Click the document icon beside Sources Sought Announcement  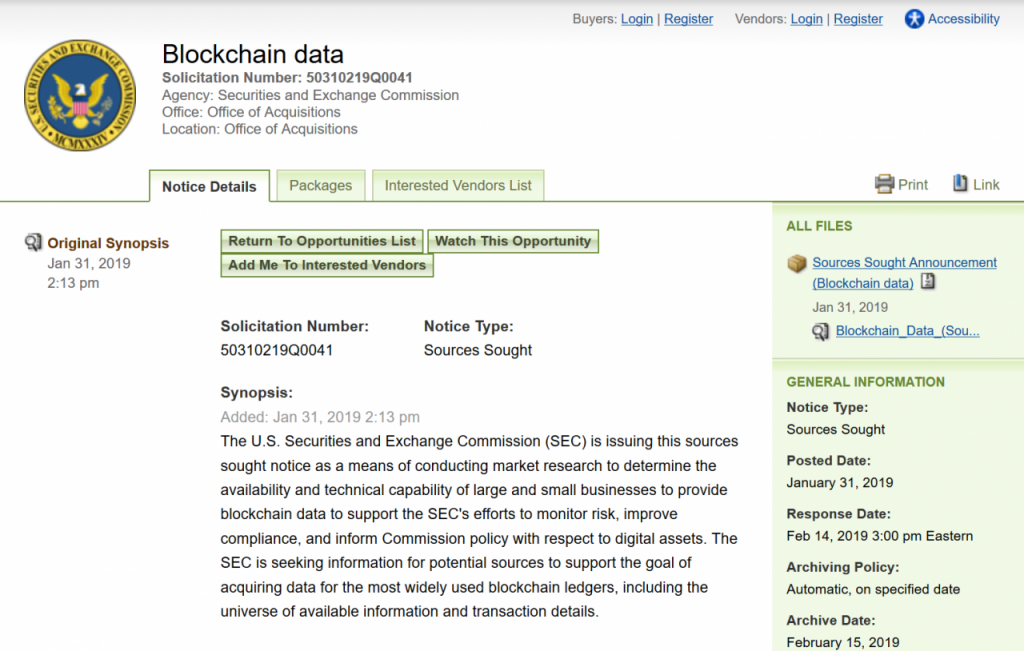928,282
